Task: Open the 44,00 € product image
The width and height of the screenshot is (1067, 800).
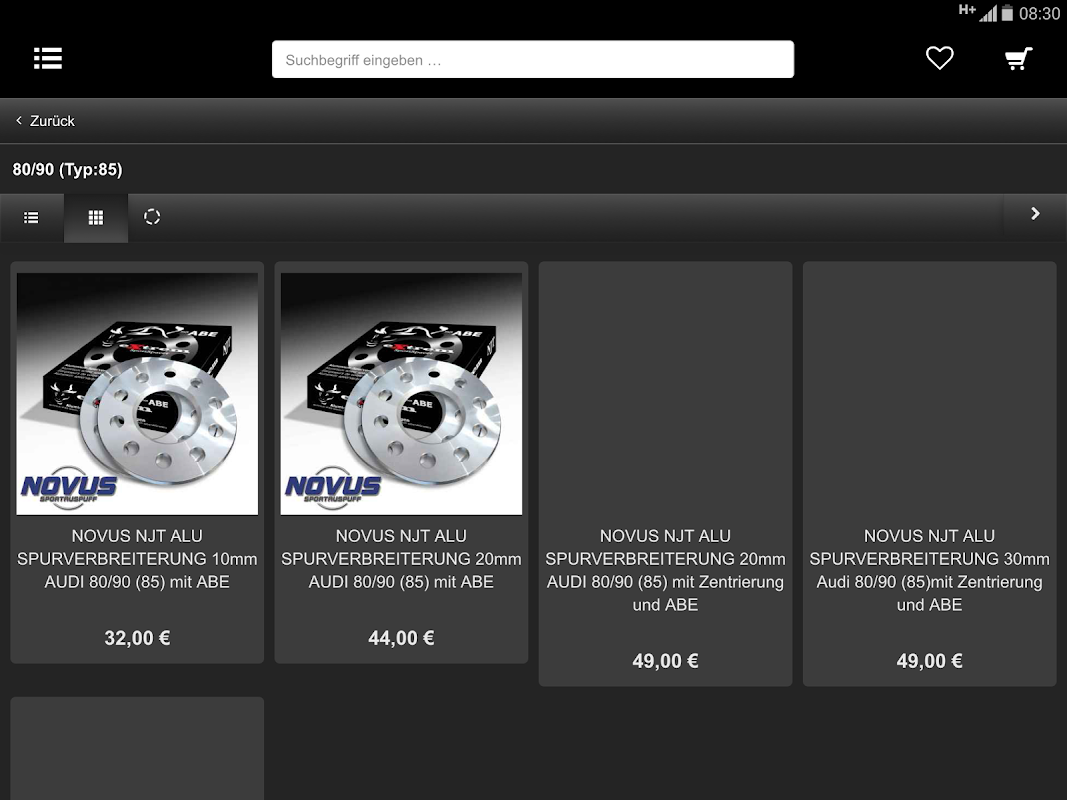Action: pos(401,394)
